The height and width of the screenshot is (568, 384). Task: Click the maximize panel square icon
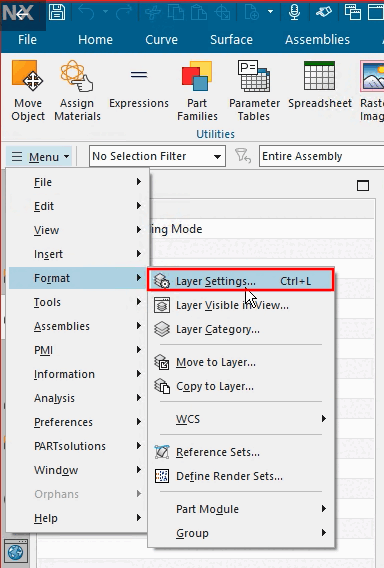(363, 185)
